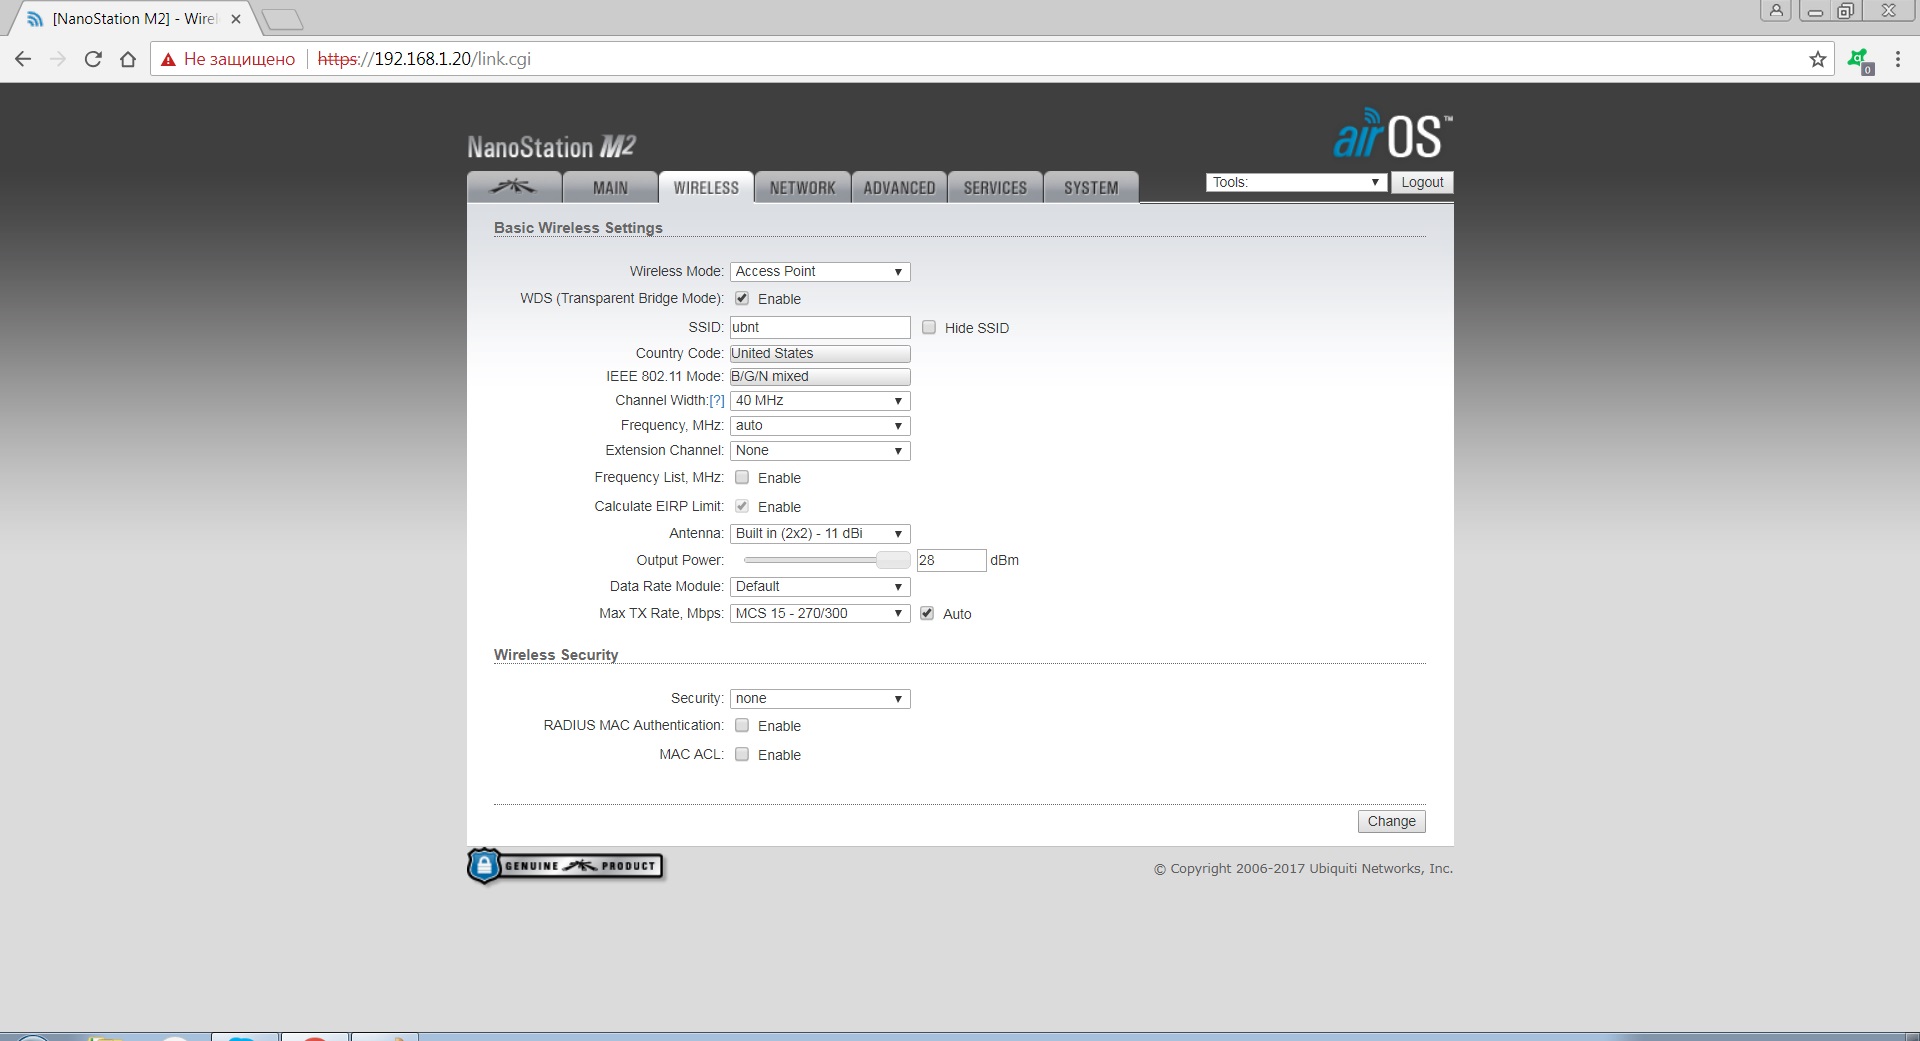The width and height of the screenshot is (1920, 1041).
Task: Click the Chrome user profile icon
Action: (x=1776, y=11)
